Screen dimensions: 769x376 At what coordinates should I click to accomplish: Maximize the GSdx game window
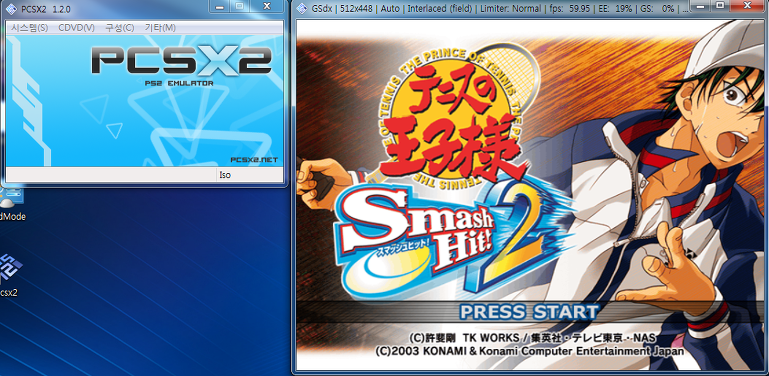click(x=720, y=6)
